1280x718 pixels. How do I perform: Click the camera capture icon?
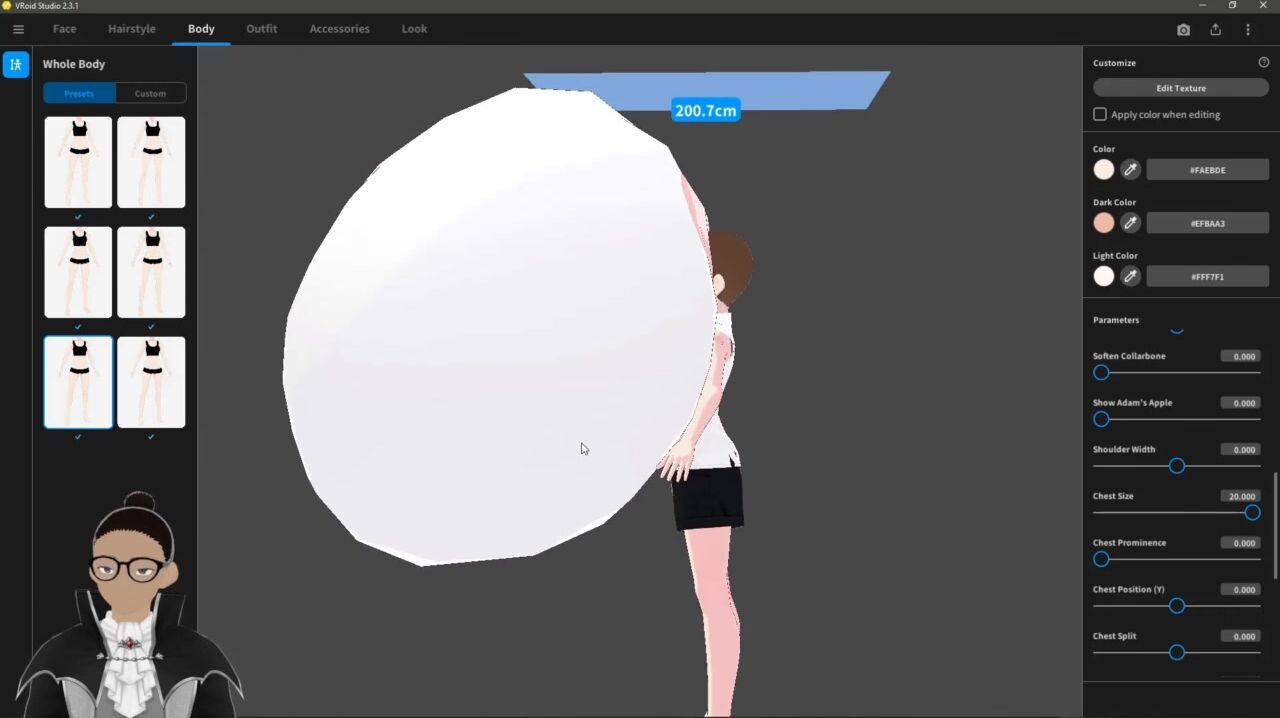(x=1183, y=30)
